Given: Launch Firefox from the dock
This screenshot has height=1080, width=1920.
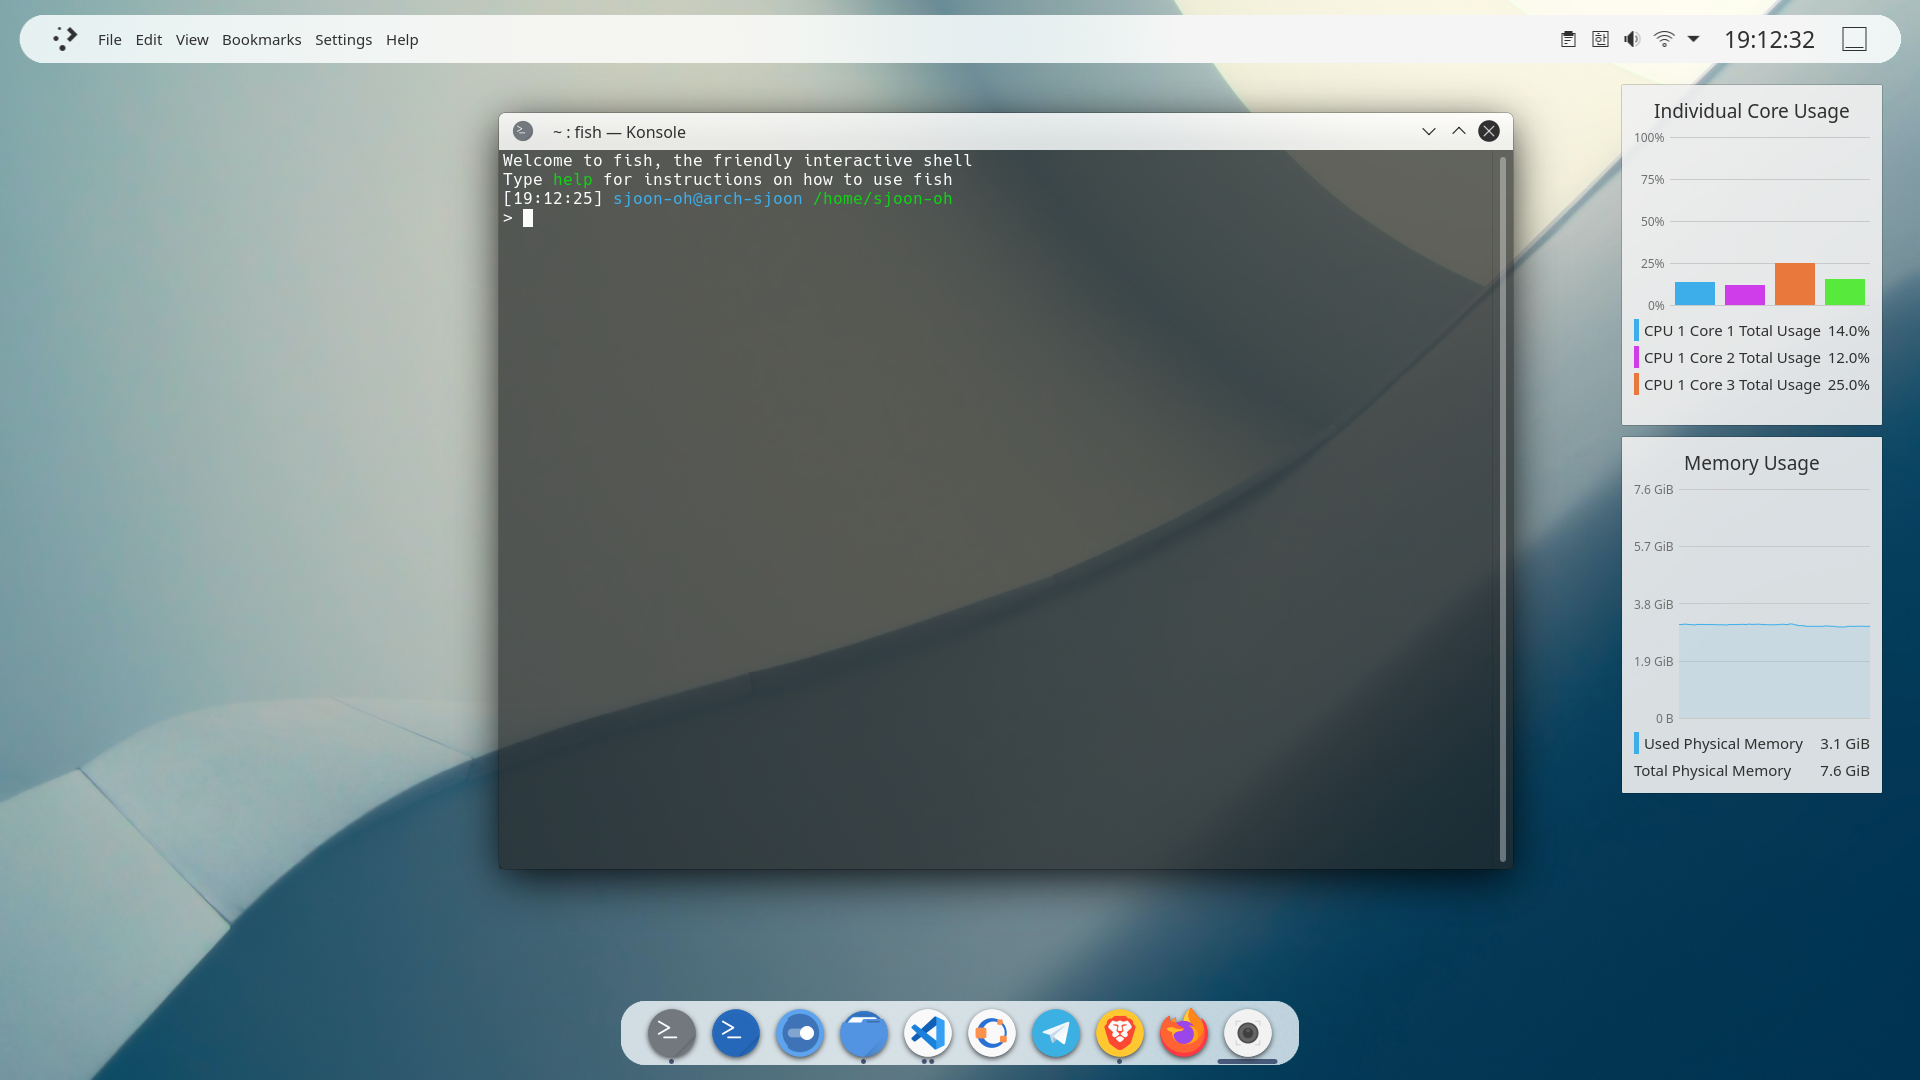Looking at the screenshot, I should [1183, 1033].
